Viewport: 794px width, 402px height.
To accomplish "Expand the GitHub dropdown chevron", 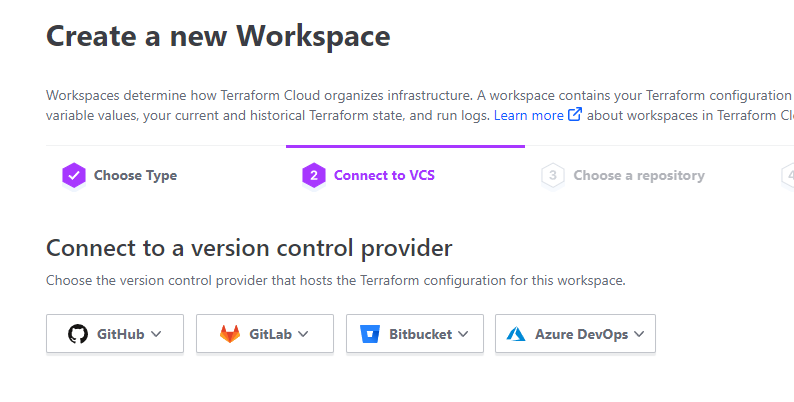I will click(x=156, y=334).
